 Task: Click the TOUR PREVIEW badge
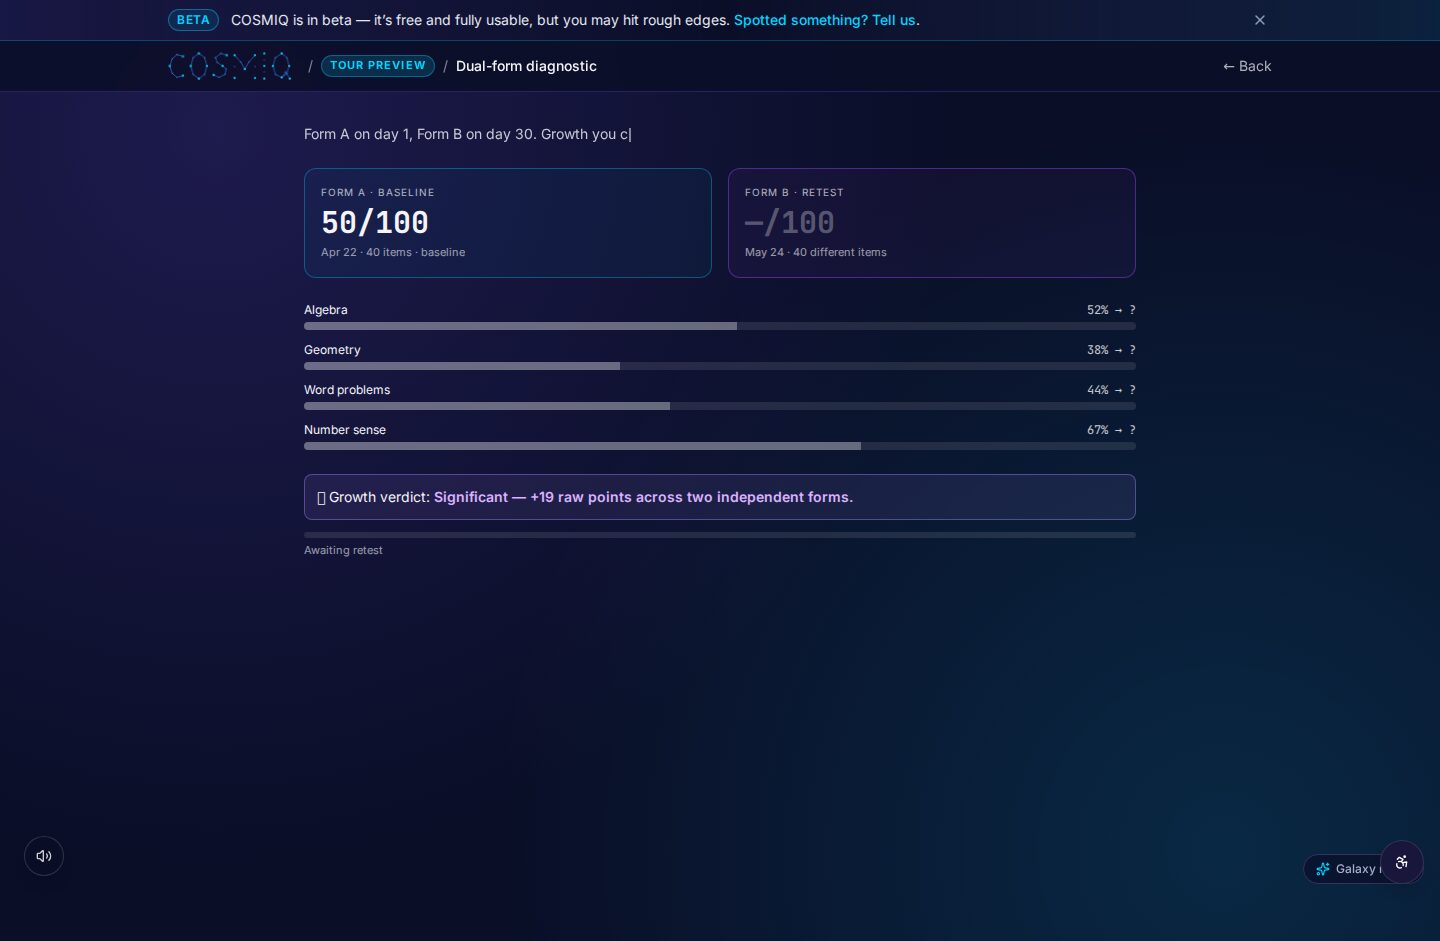[378, 66]
